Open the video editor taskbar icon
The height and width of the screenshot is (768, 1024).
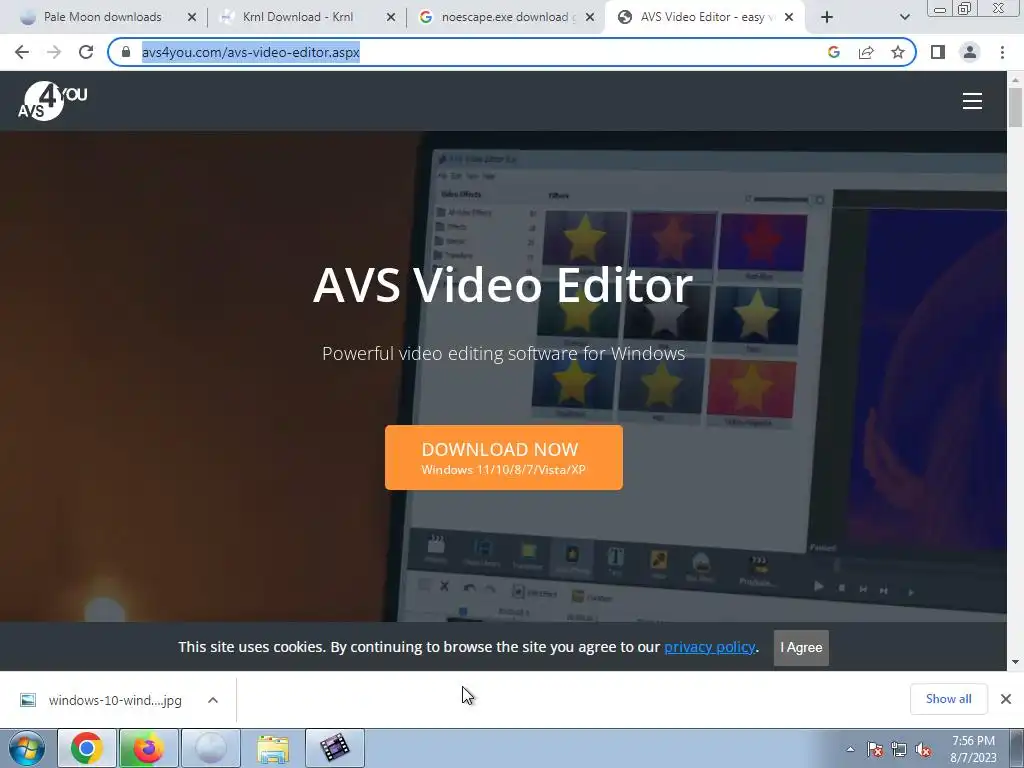tap(334, 748)
